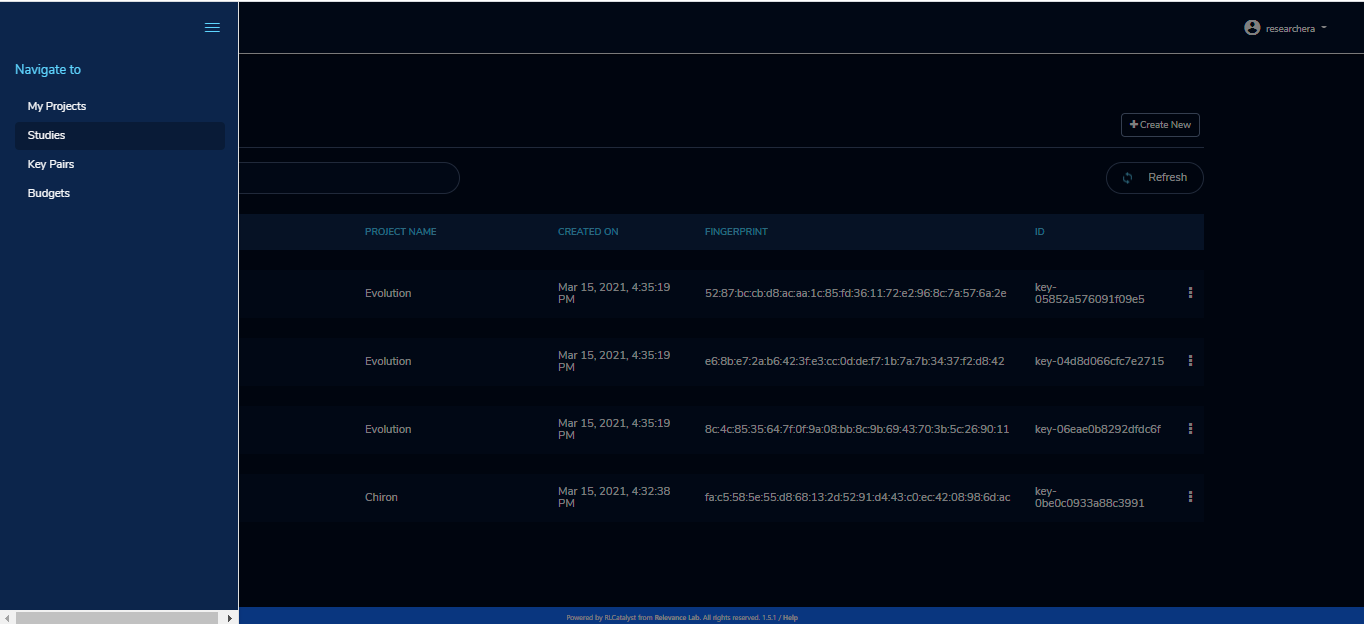Open actions menu for key-06eae0b8292dfdc6f
Screen dimensions: 1364x624
(1190, 429)
